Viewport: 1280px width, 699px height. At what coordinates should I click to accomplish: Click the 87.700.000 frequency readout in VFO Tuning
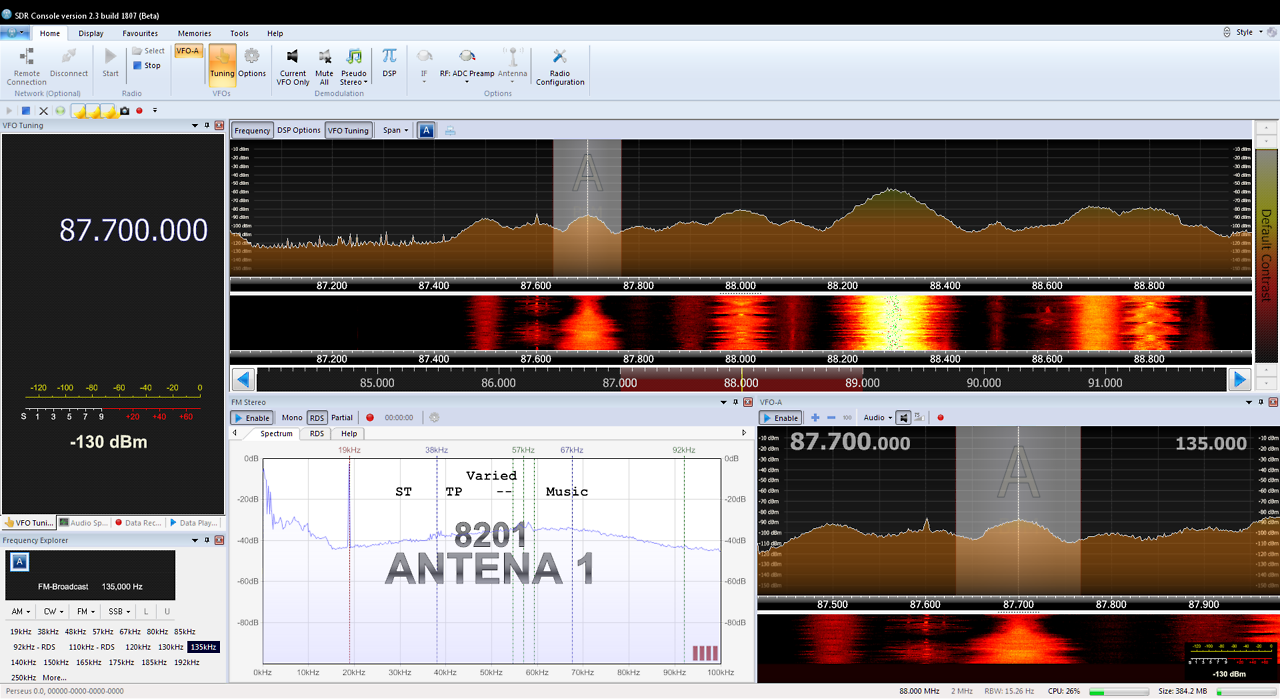pos(134,230)
